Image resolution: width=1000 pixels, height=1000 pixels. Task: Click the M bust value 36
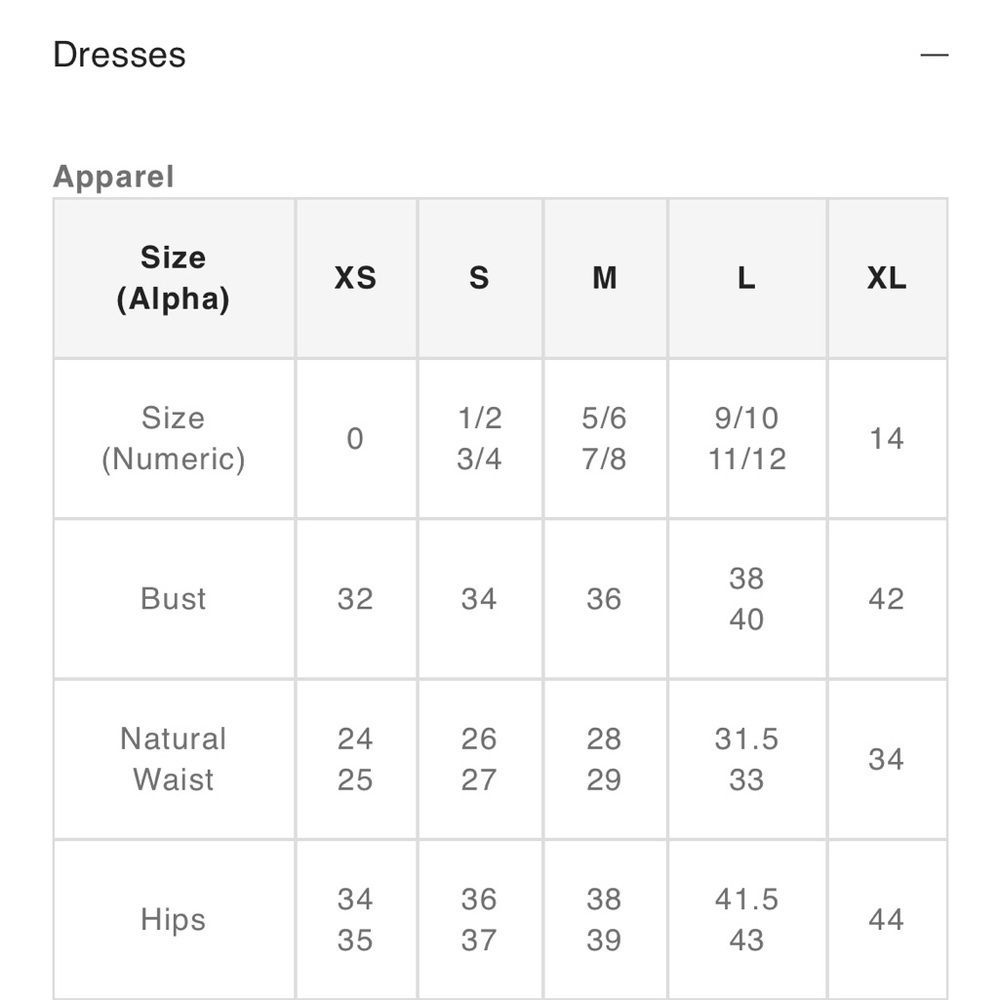pyautogui.click(x=605, y=599)
